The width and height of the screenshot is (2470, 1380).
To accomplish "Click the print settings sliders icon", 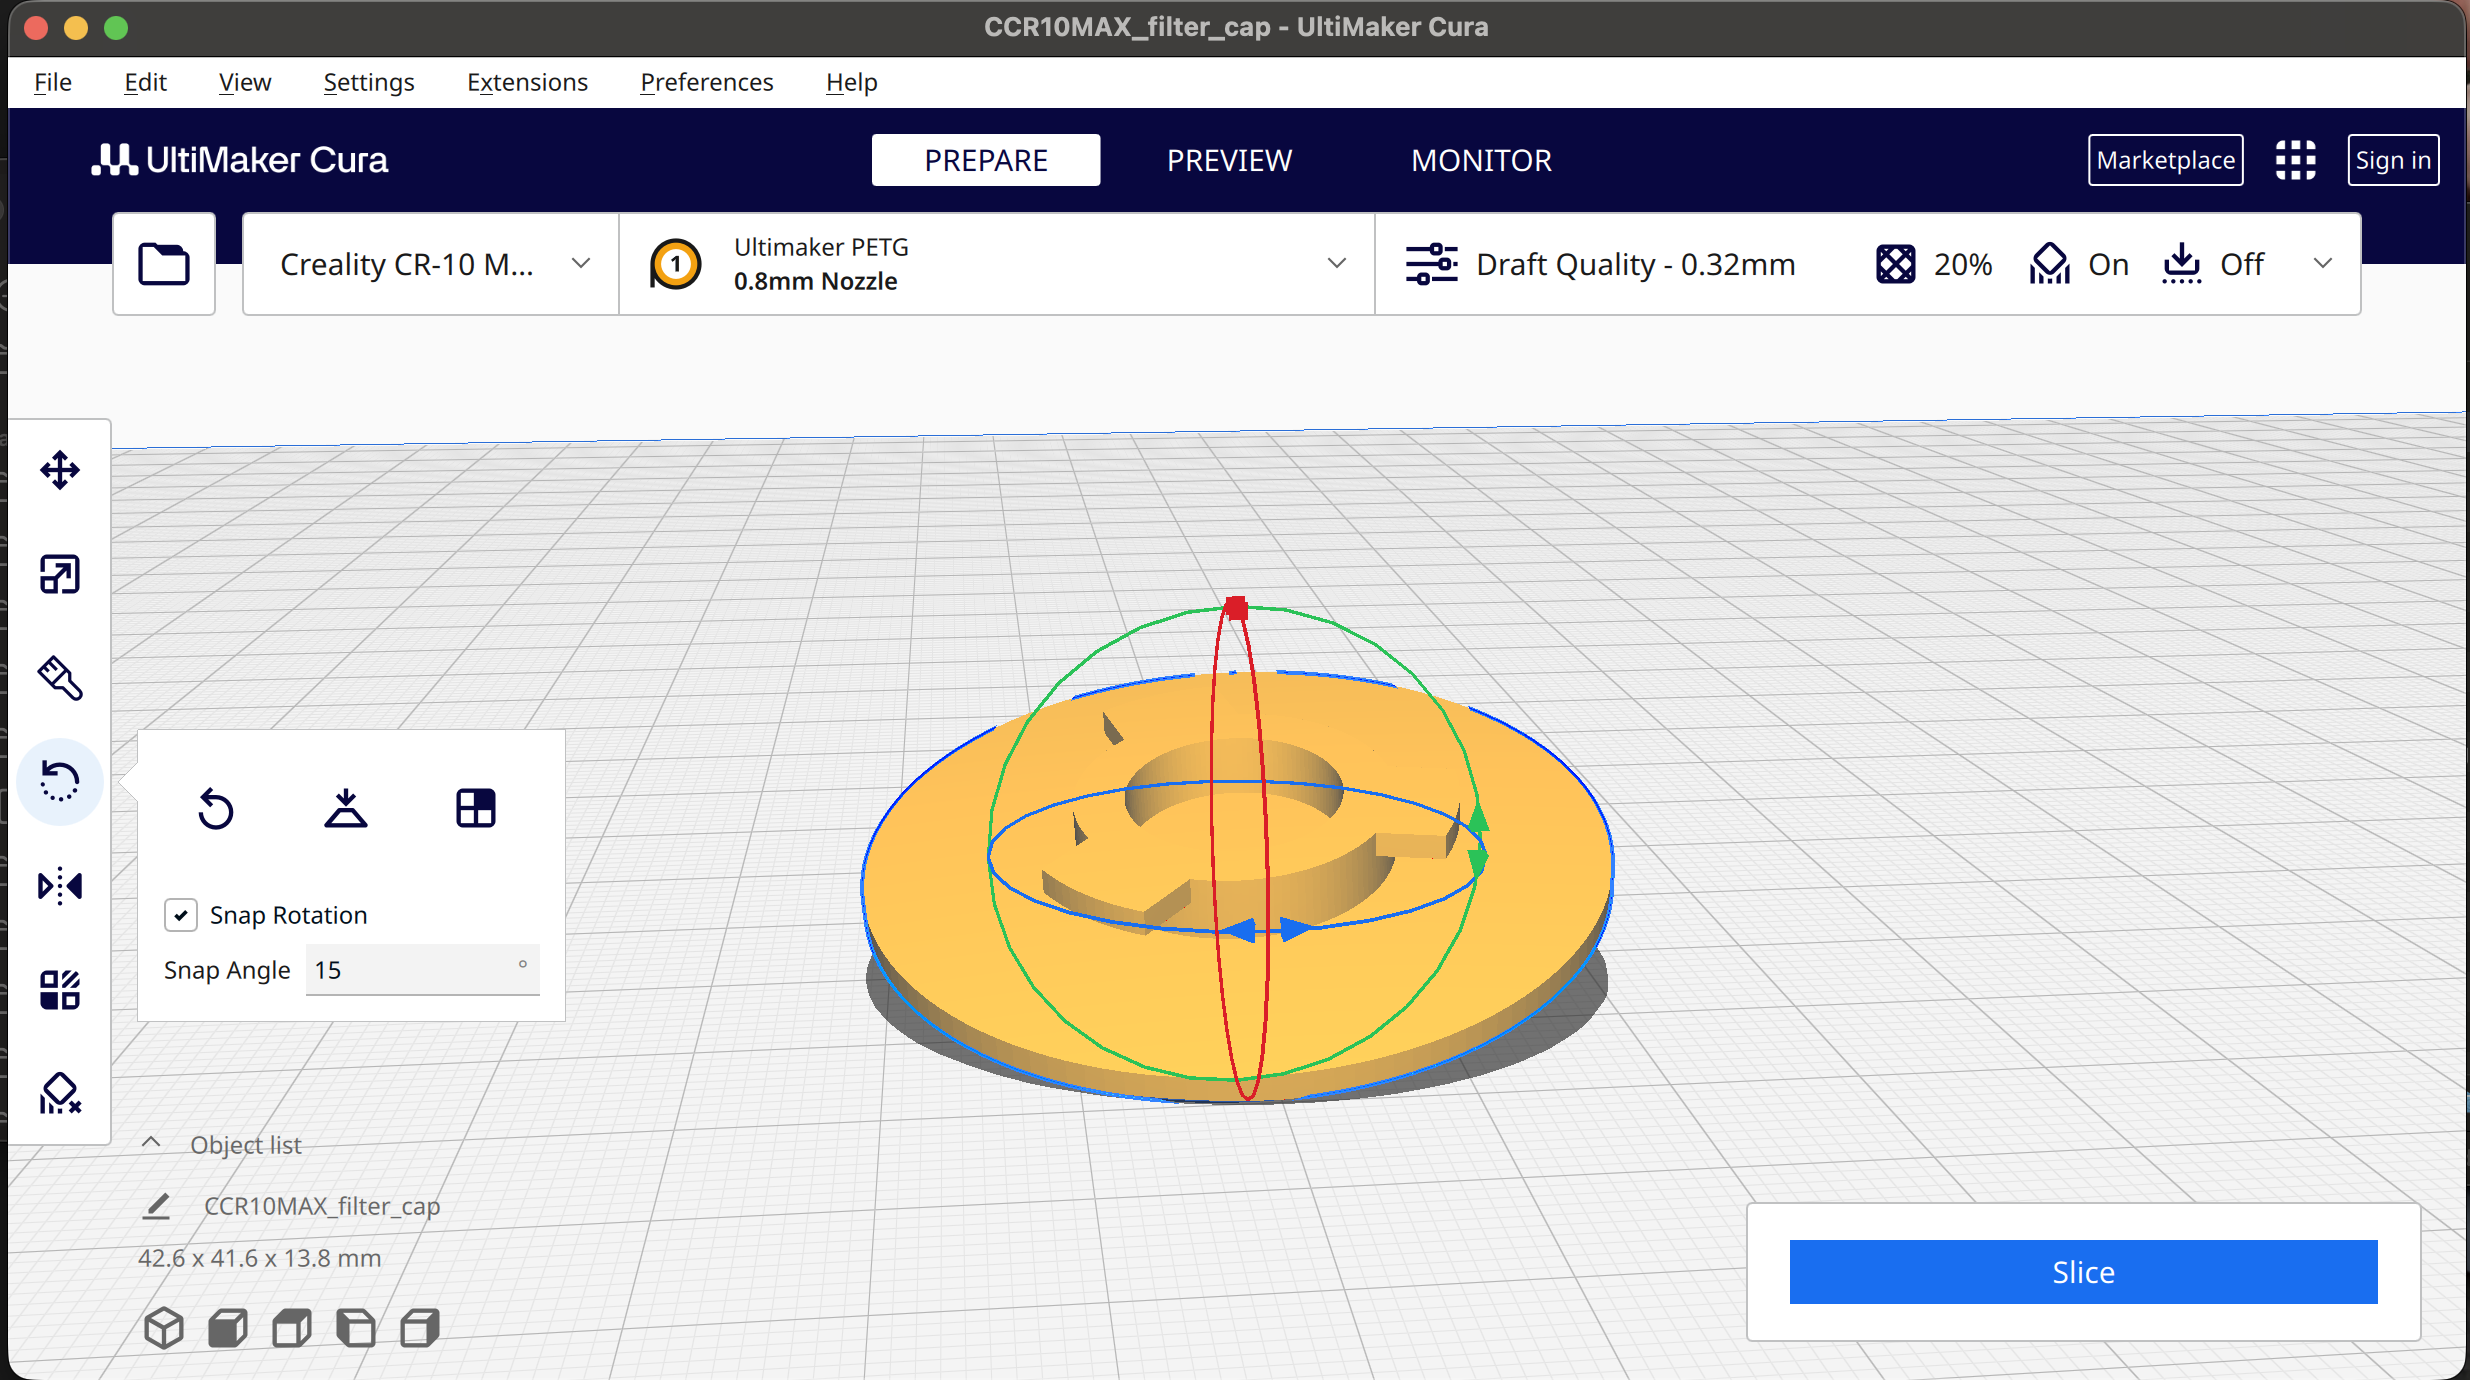I will [1431, 264].
